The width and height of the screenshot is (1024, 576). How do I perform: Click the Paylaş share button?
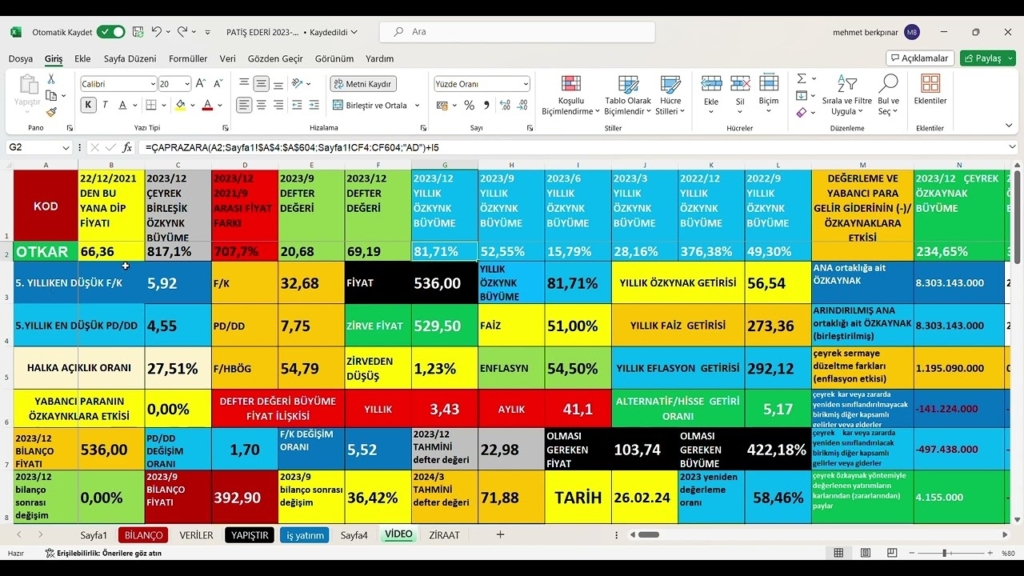(984, 58)
